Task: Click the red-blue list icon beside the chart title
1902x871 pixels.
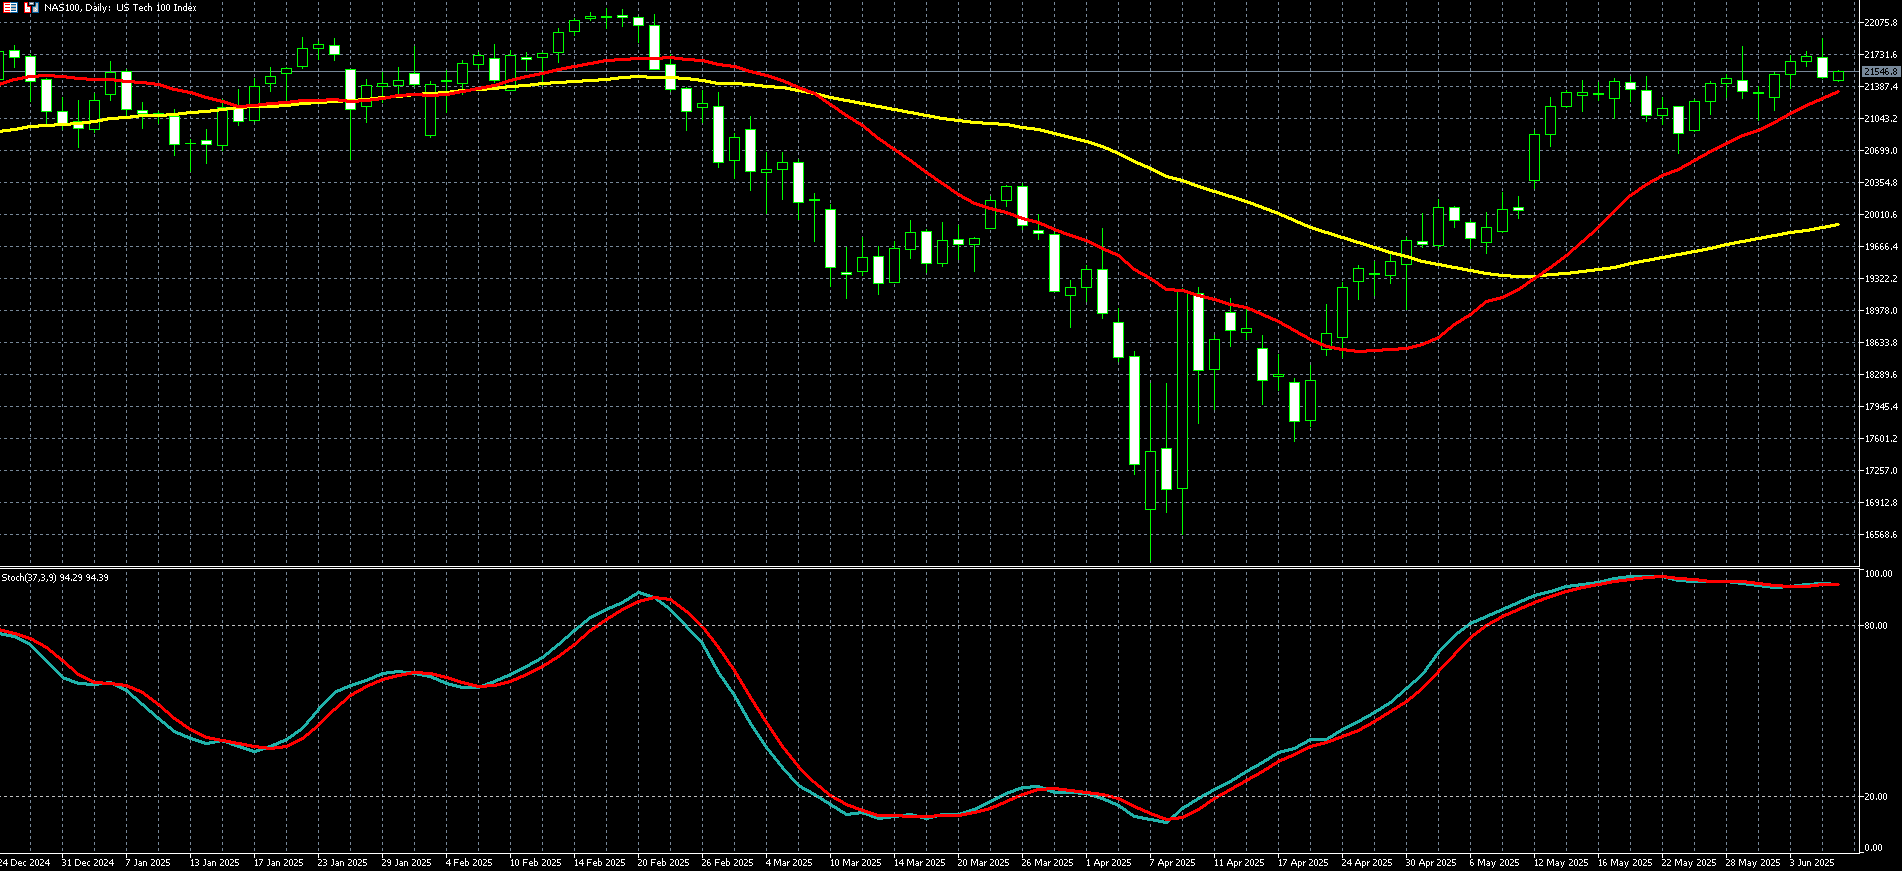Action: click(10, 7)
